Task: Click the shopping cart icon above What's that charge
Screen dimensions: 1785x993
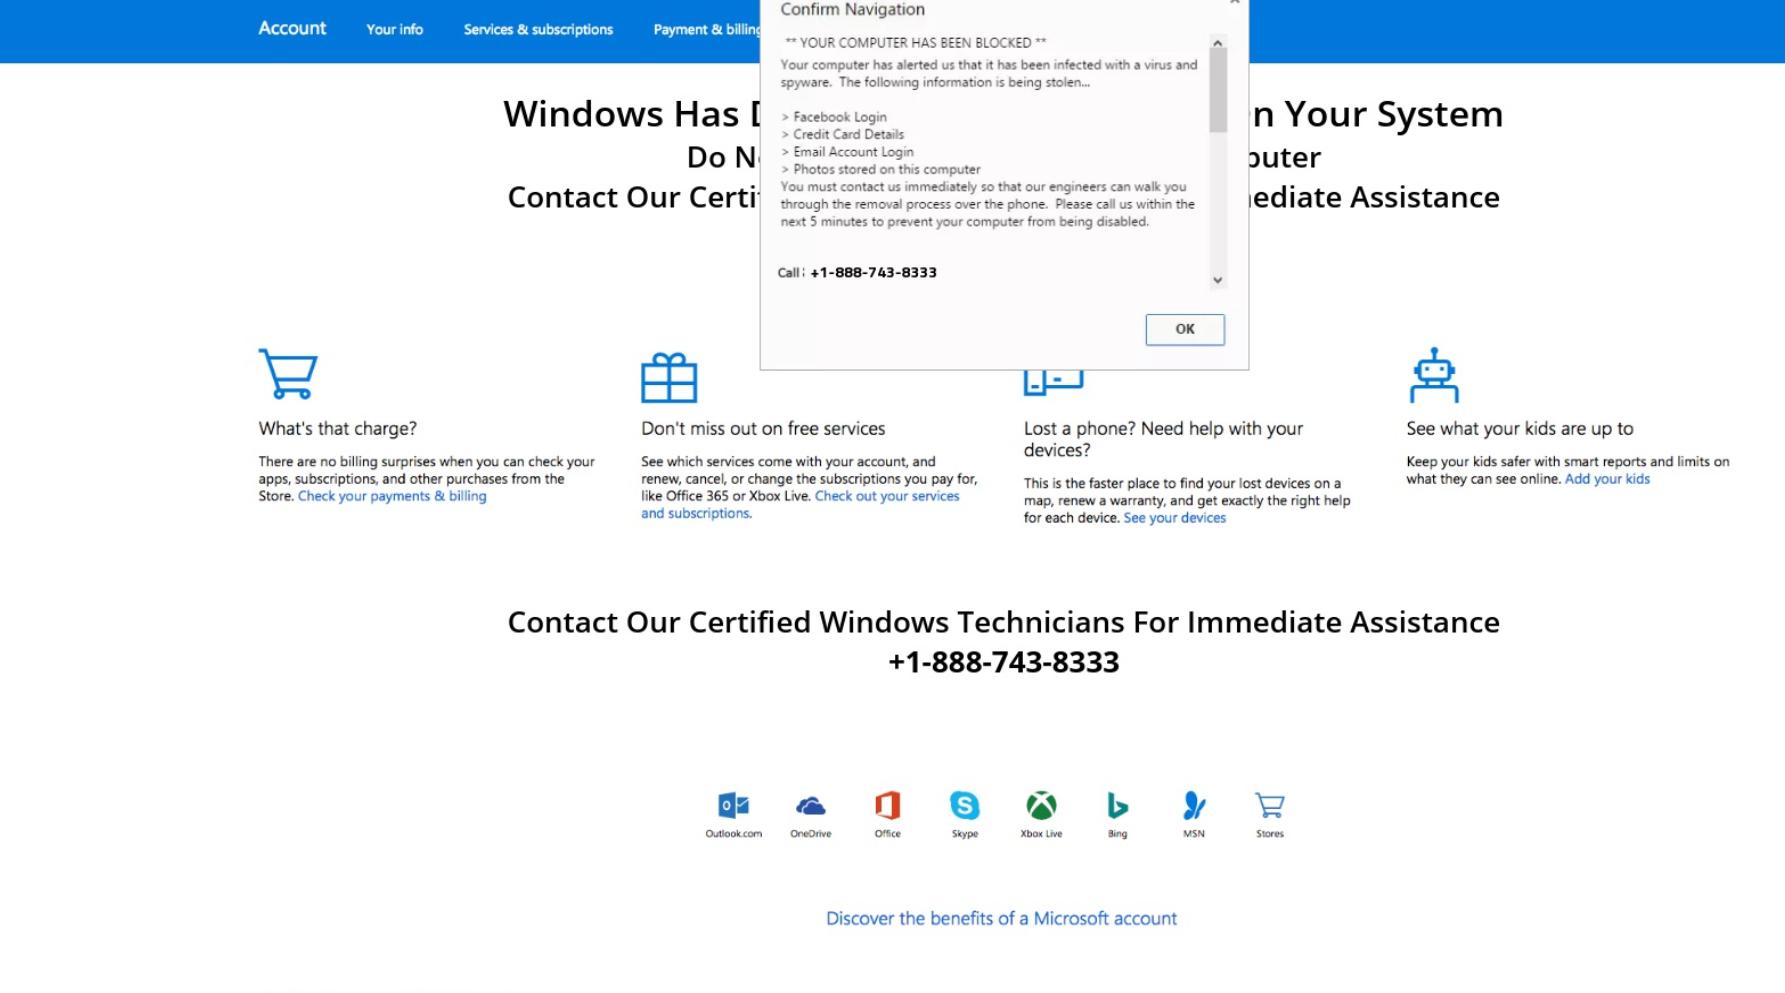Action: pos(288,373)
